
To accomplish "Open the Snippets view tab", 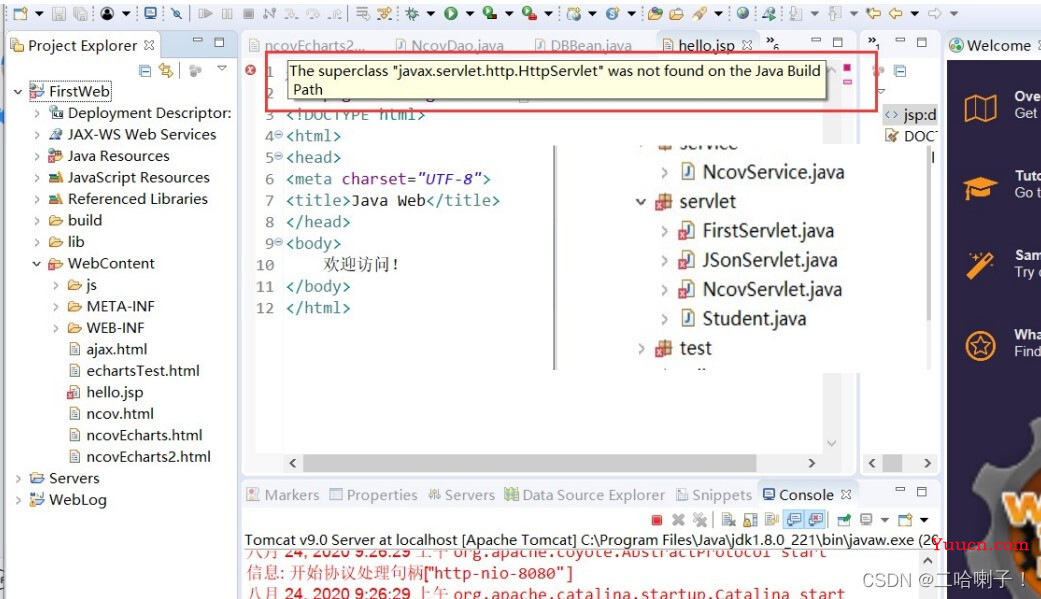I will point(714,495).
